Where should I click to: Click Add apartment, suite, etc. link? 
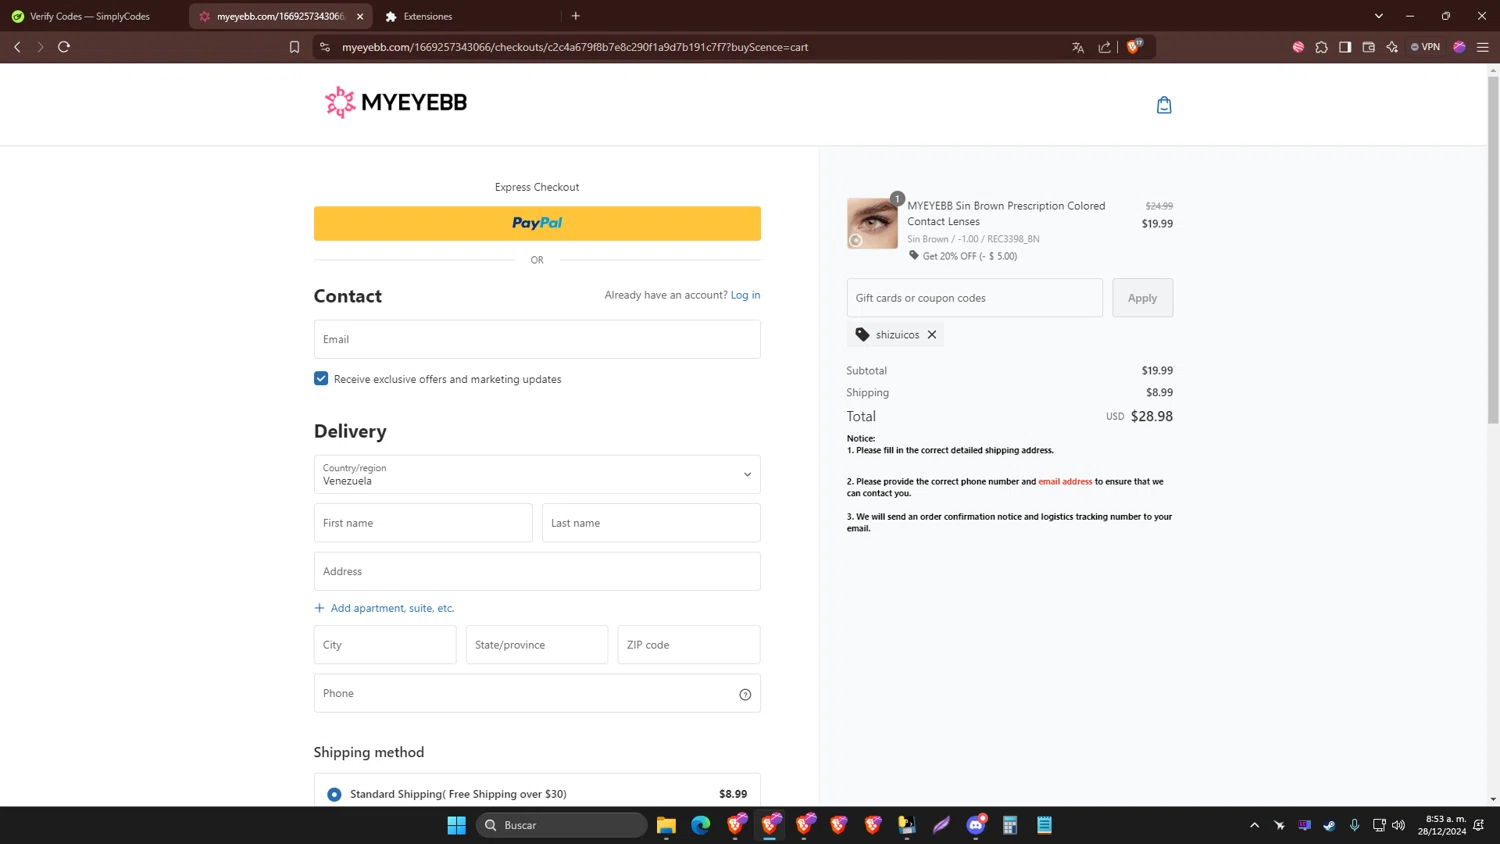click(384, 608)
